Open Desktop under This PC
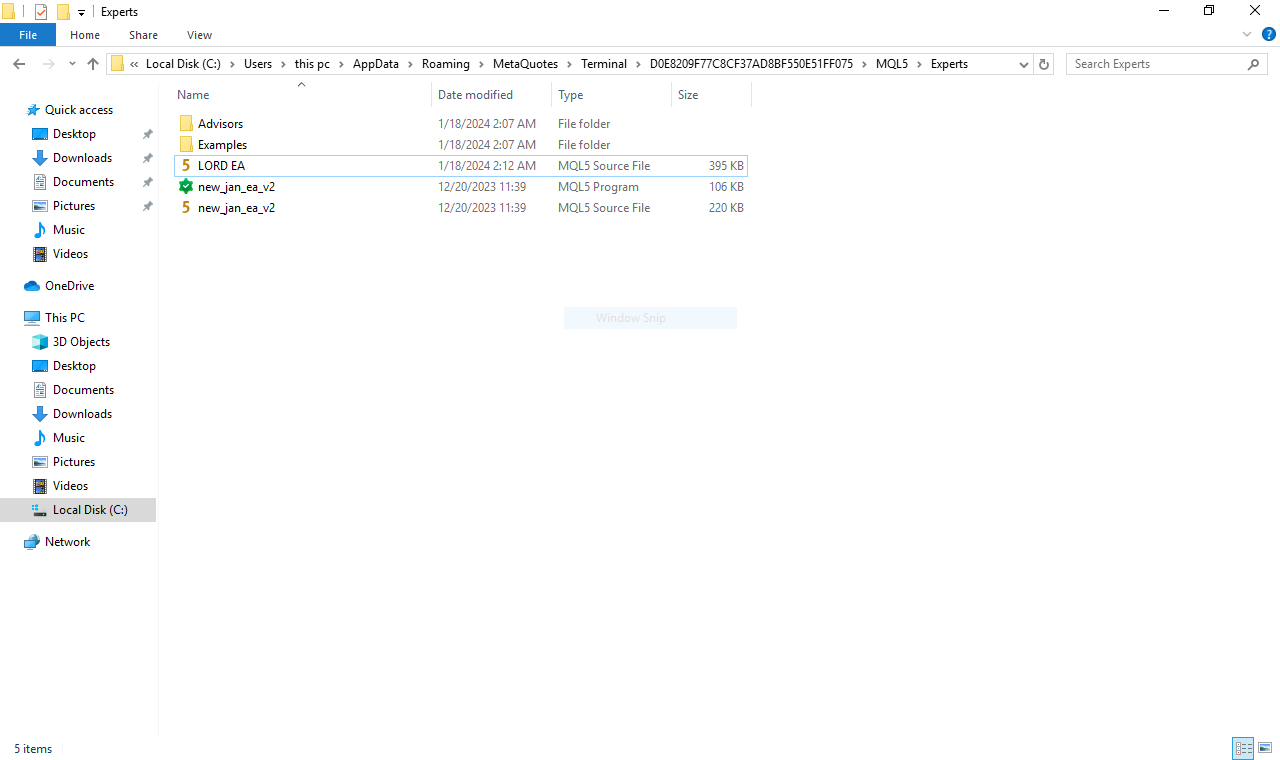The width and height of the screenshot is (1280, 760). (x=74, y=366)
